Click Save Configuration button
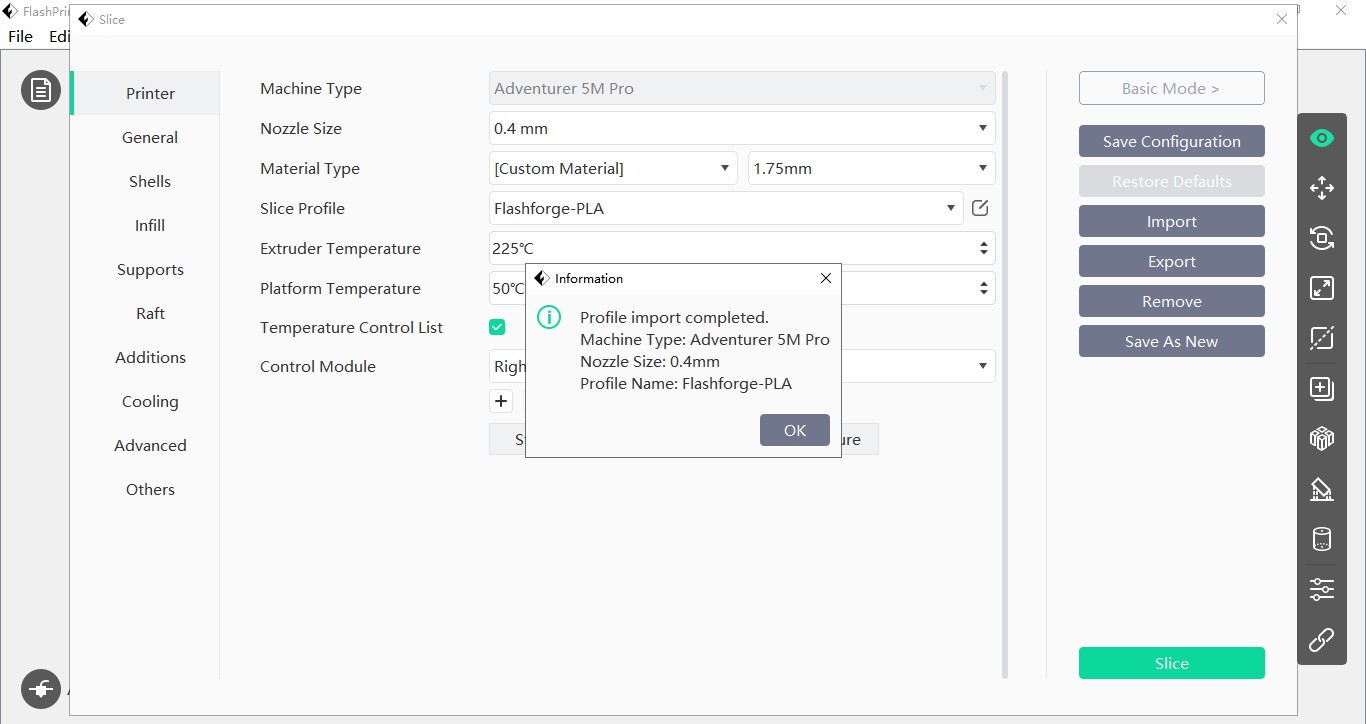The image size is (1366, 724). coord(1171,141)
